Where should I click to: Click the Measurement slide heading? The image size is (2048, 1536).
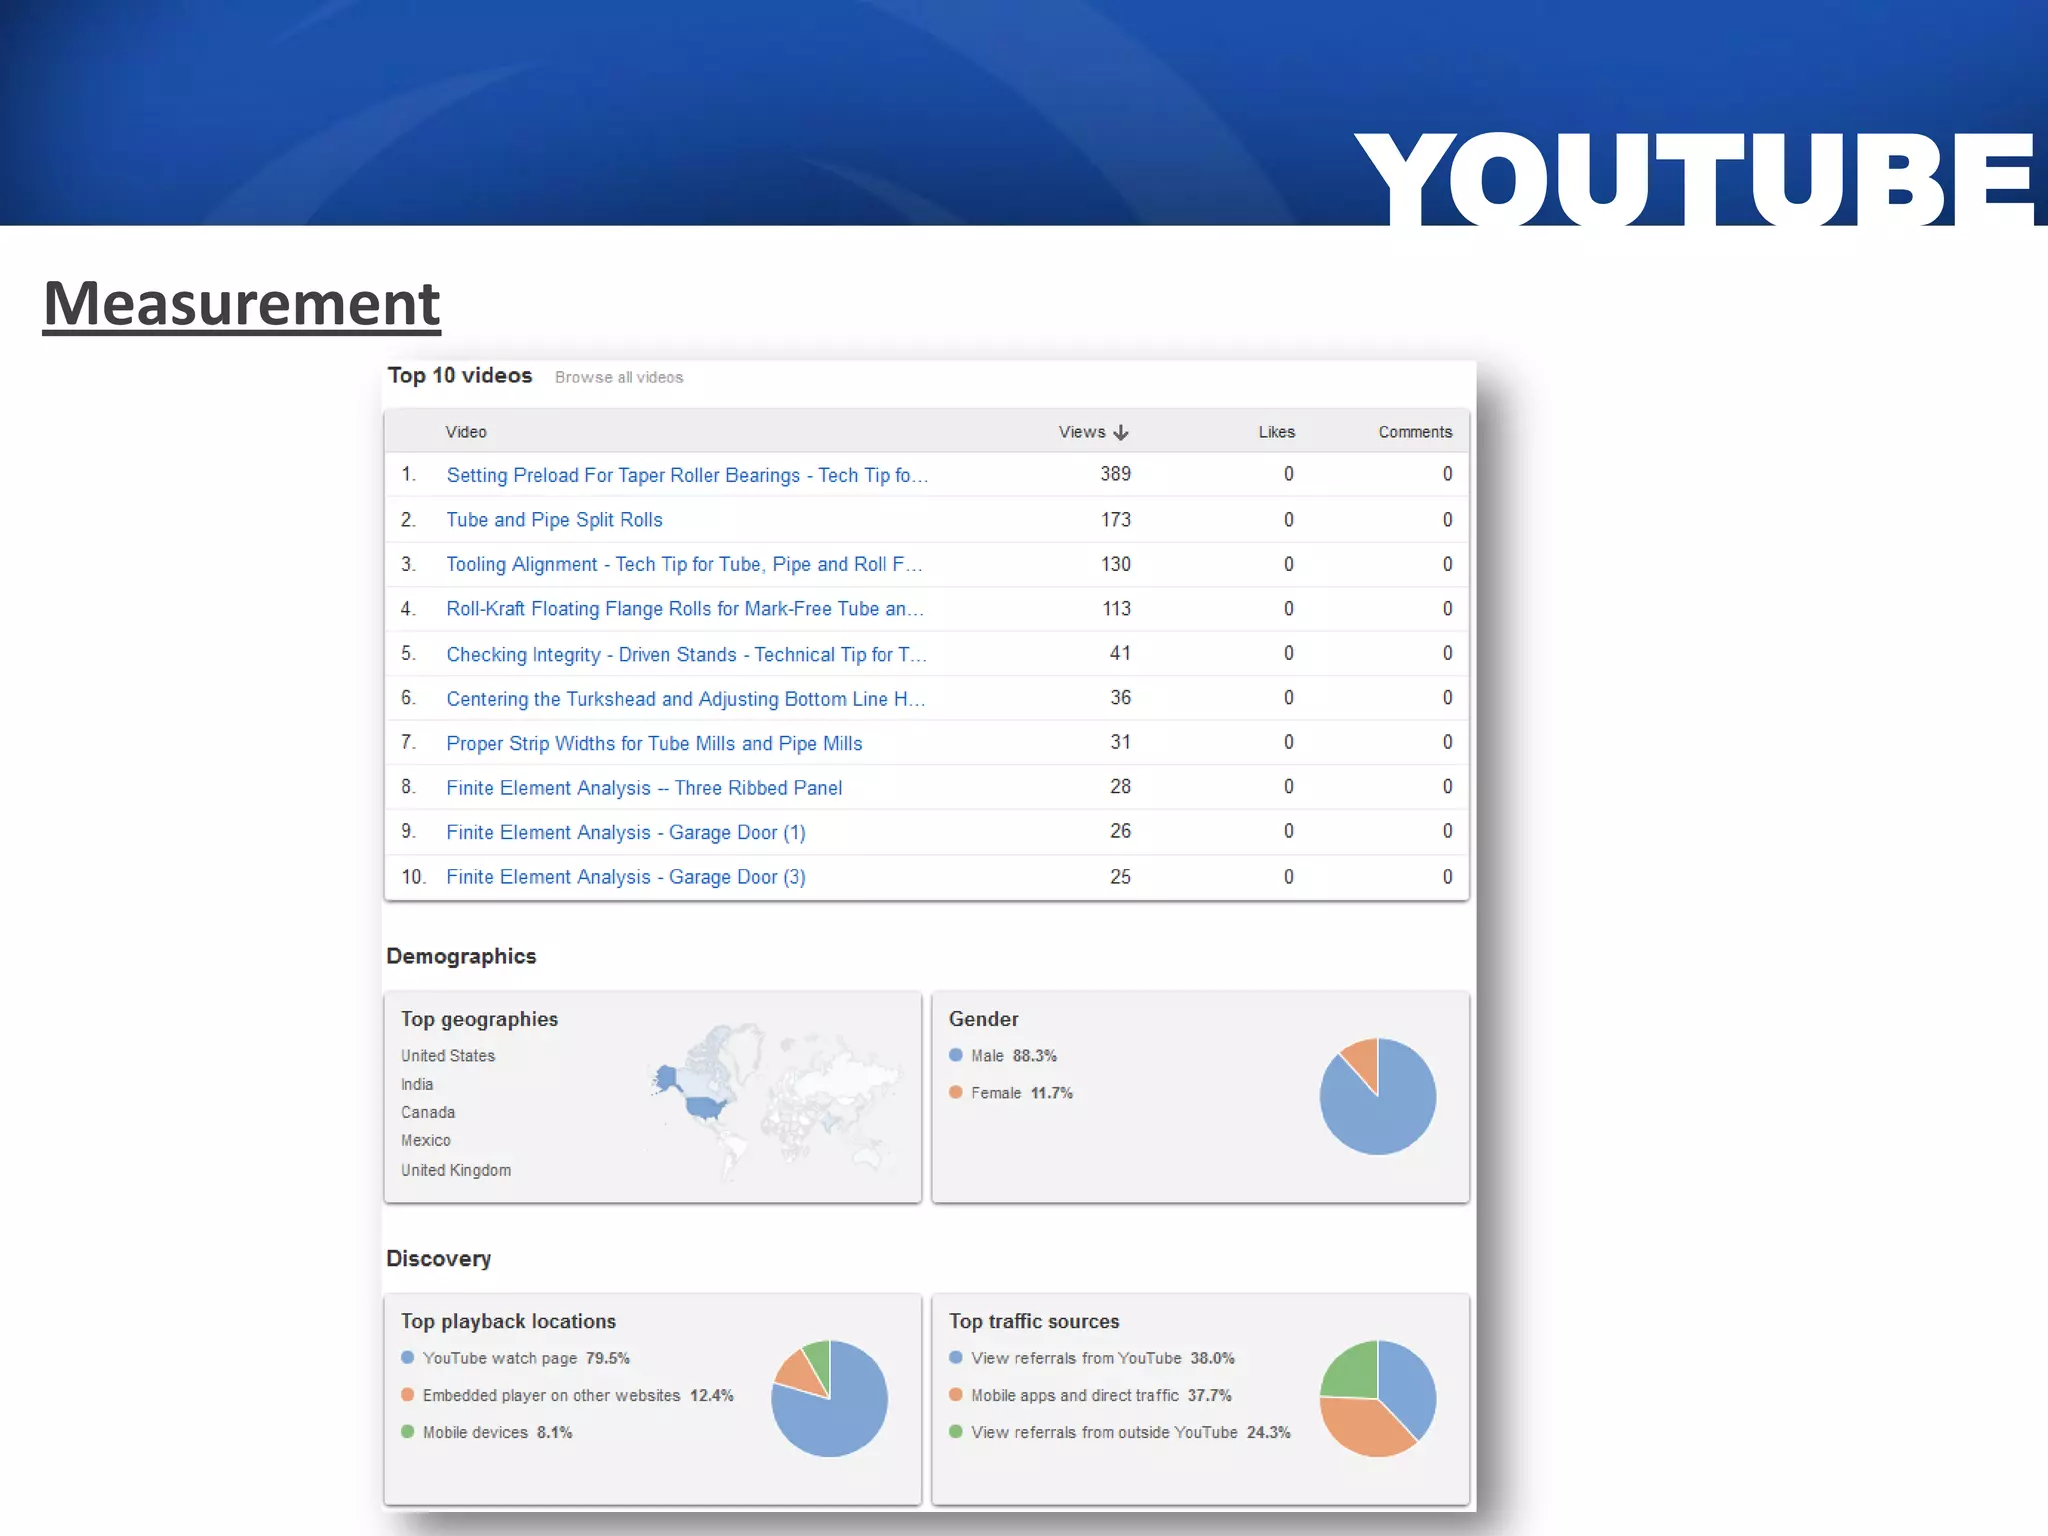242,304
